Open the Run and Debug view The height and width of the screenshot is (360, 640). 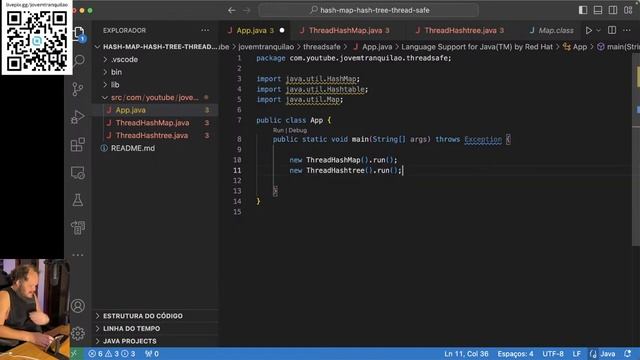tap(78, 117)
